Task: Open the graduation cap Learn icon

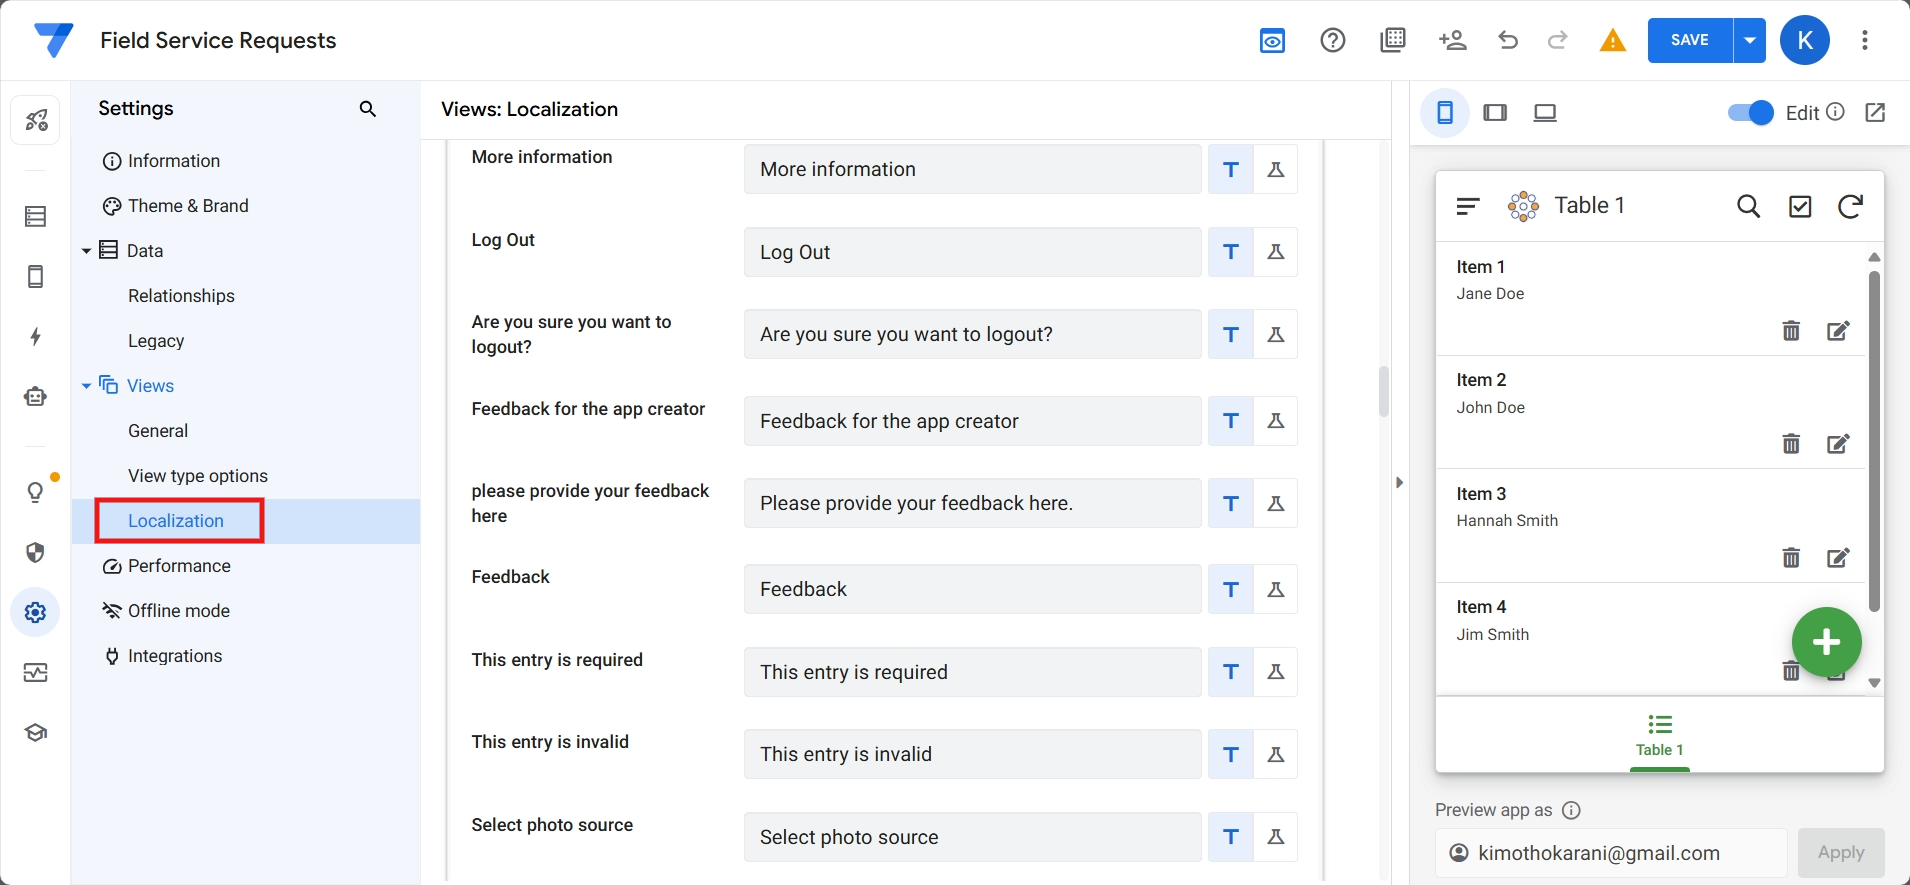Action: pyautogui.click(x=36, y=733)
